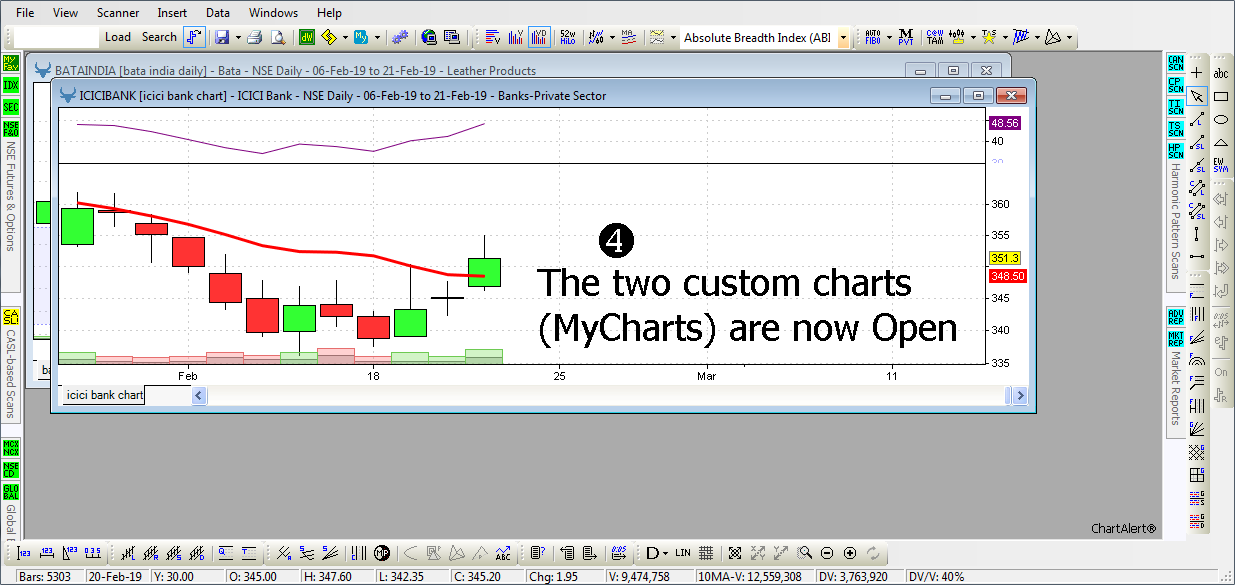Viewport: 1235px width, 585px height.
Task: Open the CASL-based Scans side panel
Action: 11,376
